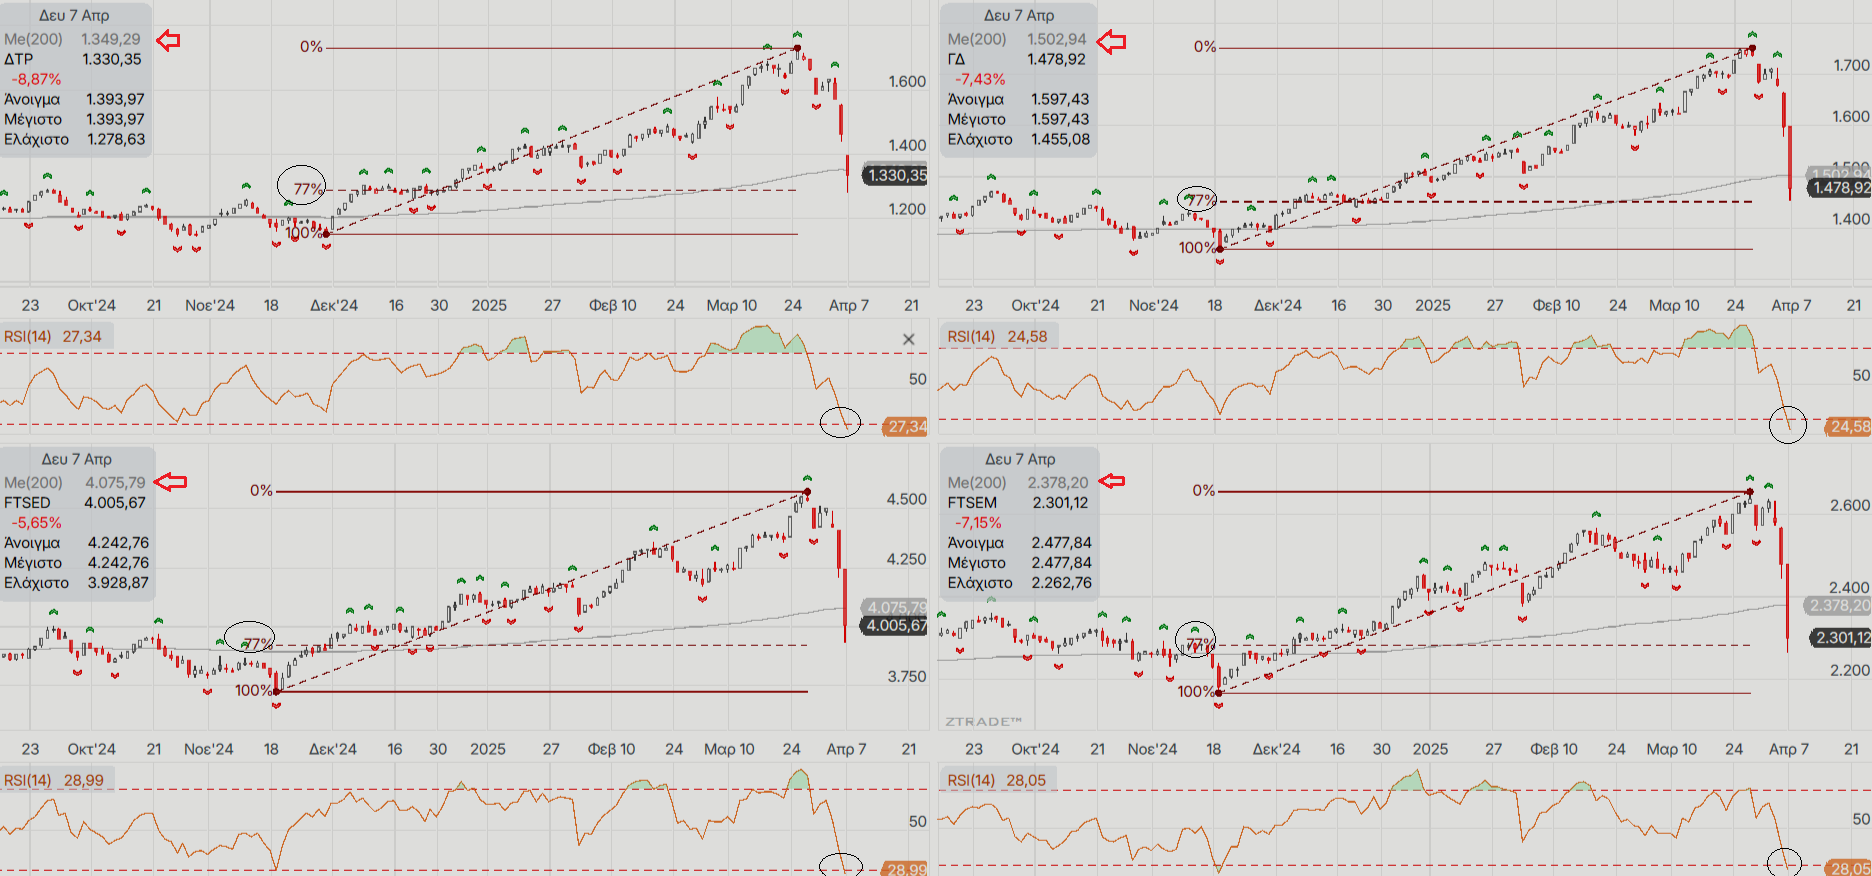Click the Οκτ'24 date label in FTSED chart
The height and width of the screenshot is (876, 1872).
pos(91,748)
